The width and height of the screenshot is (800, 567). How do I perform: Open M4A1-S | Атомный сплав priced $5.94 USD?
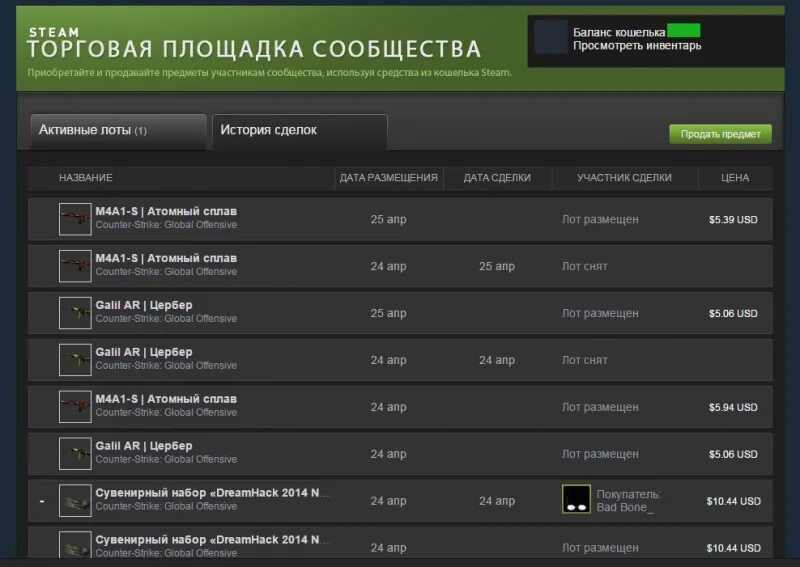point(166,399)
